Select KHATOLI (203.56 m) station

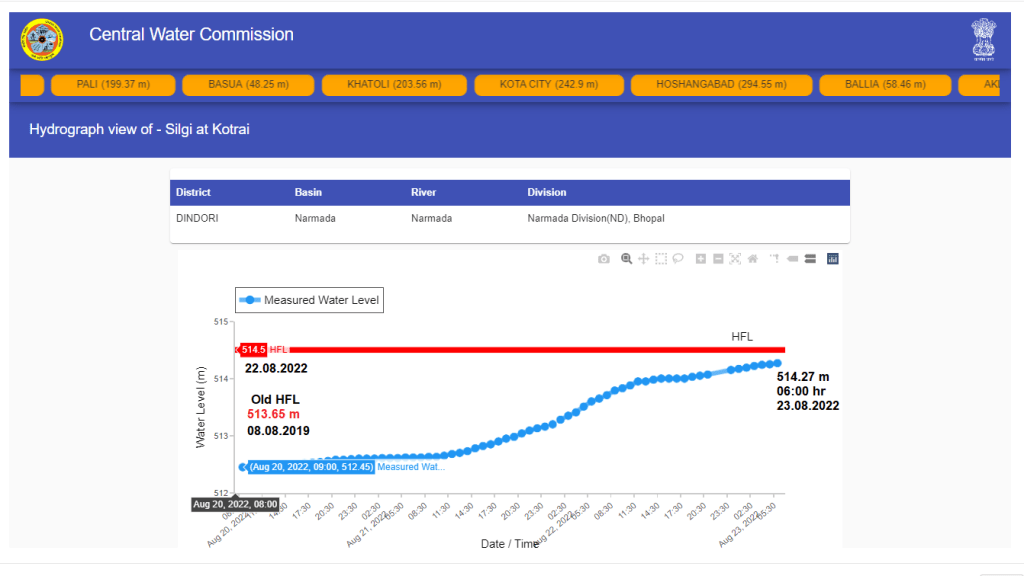[x=394, y=85]
